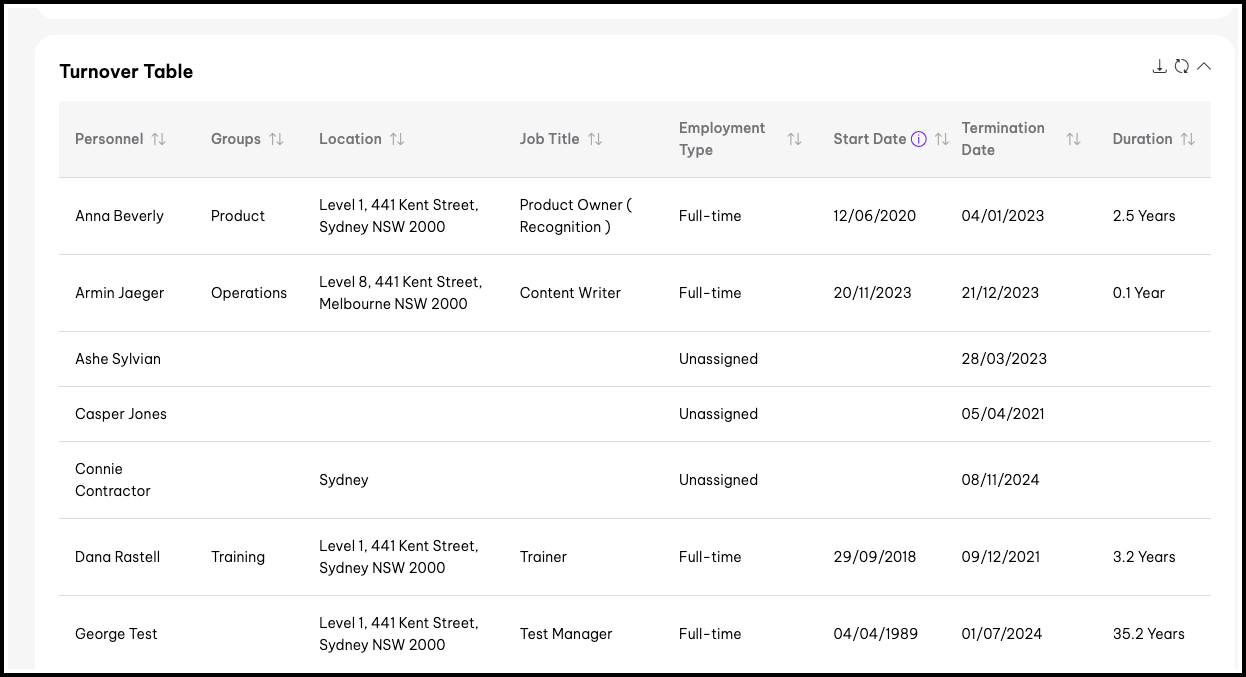Viewport: 1246px width, 677px height.
Task: Sort table by Personnel column
Action: (x=158, y=139)
